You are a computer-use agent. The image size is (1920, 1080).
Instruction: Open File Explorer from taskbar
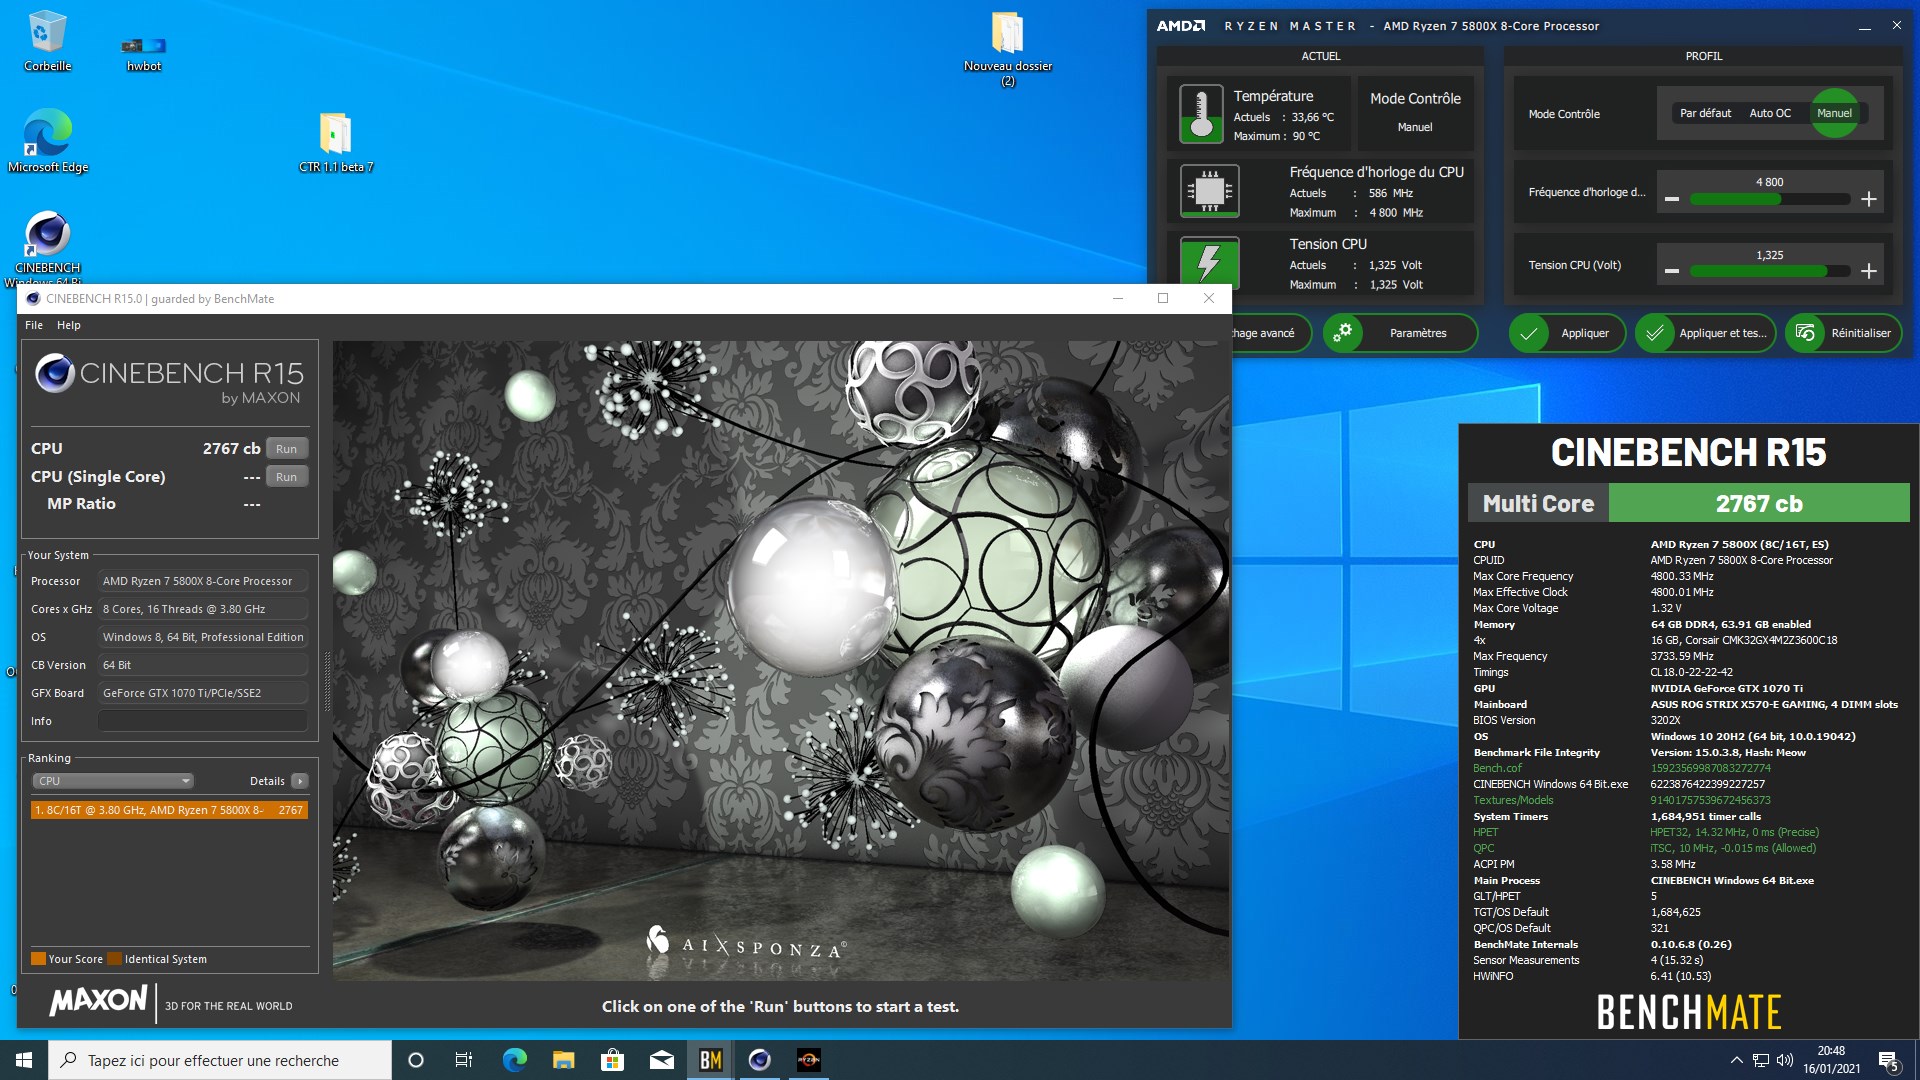click(563, 1060)
